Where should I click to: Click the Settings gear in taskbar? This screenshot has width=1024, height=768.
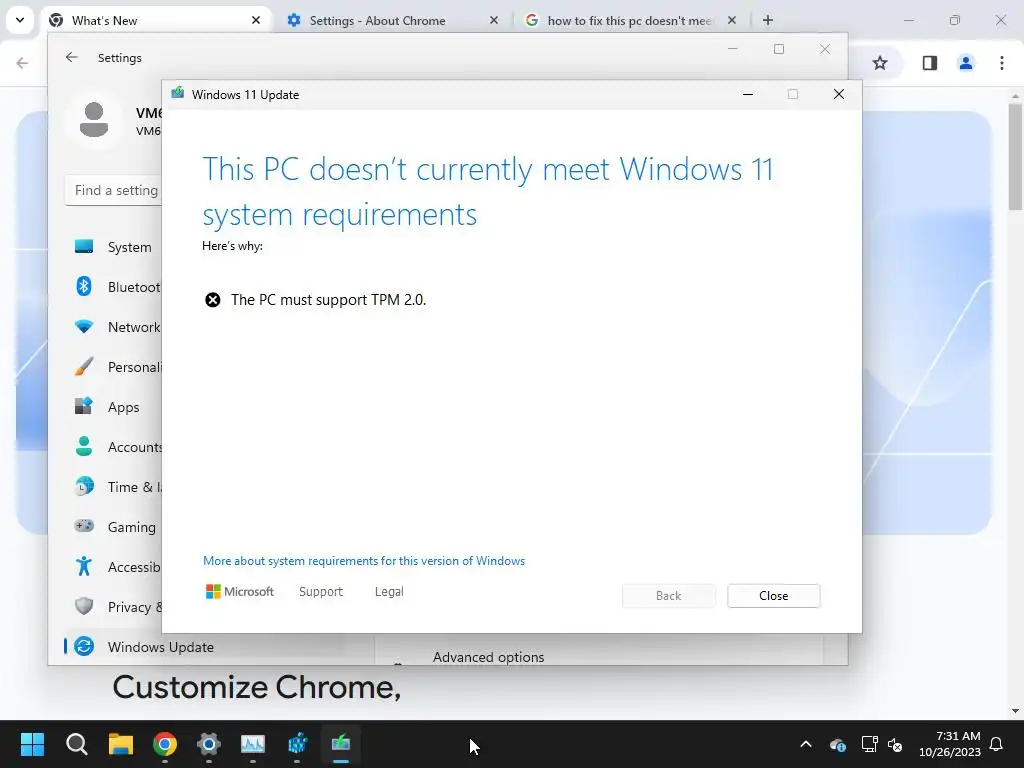tap(209, 743)
